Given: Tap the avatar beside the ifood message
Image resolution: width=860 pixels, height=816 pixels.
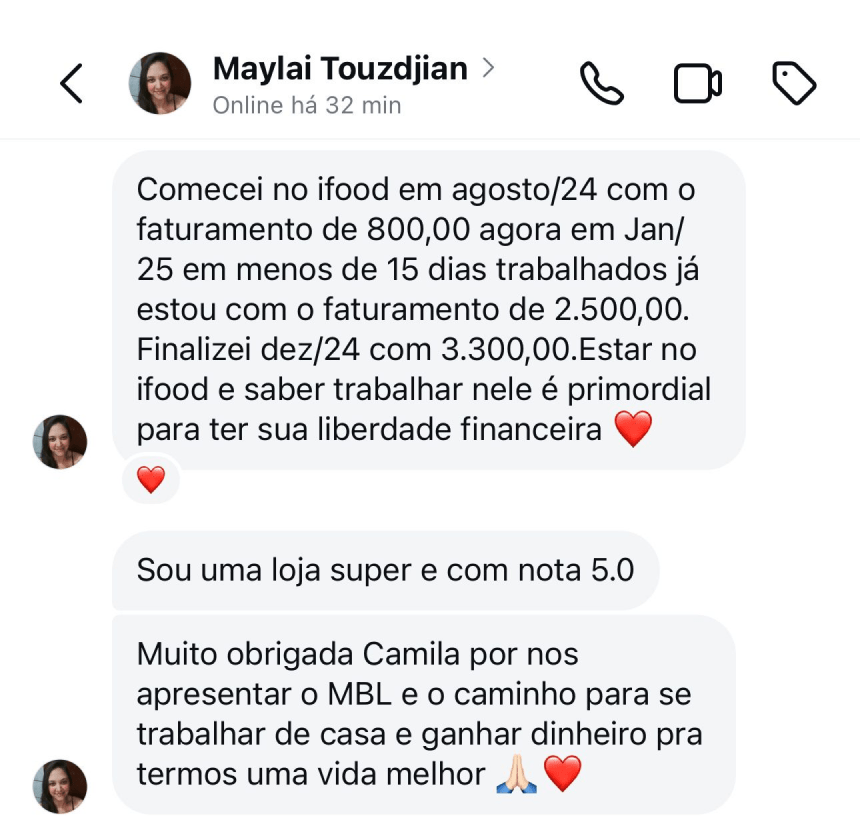Looking at the screenshot, I should tap(60, 442).
